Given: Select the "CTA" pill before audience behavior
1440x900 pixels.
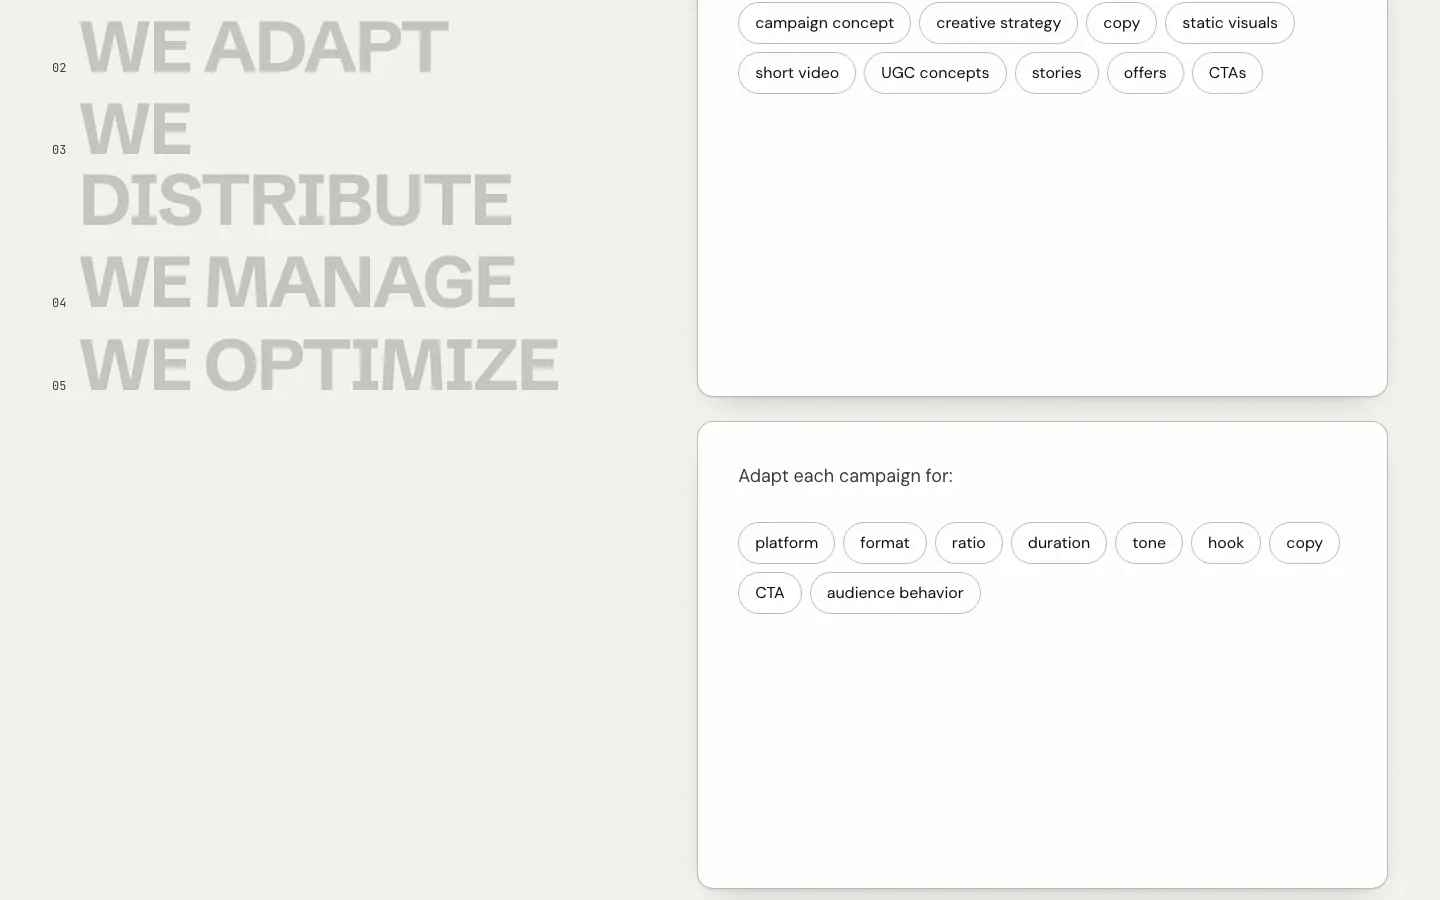Looking at the screenshot, I should click(770, 593).
